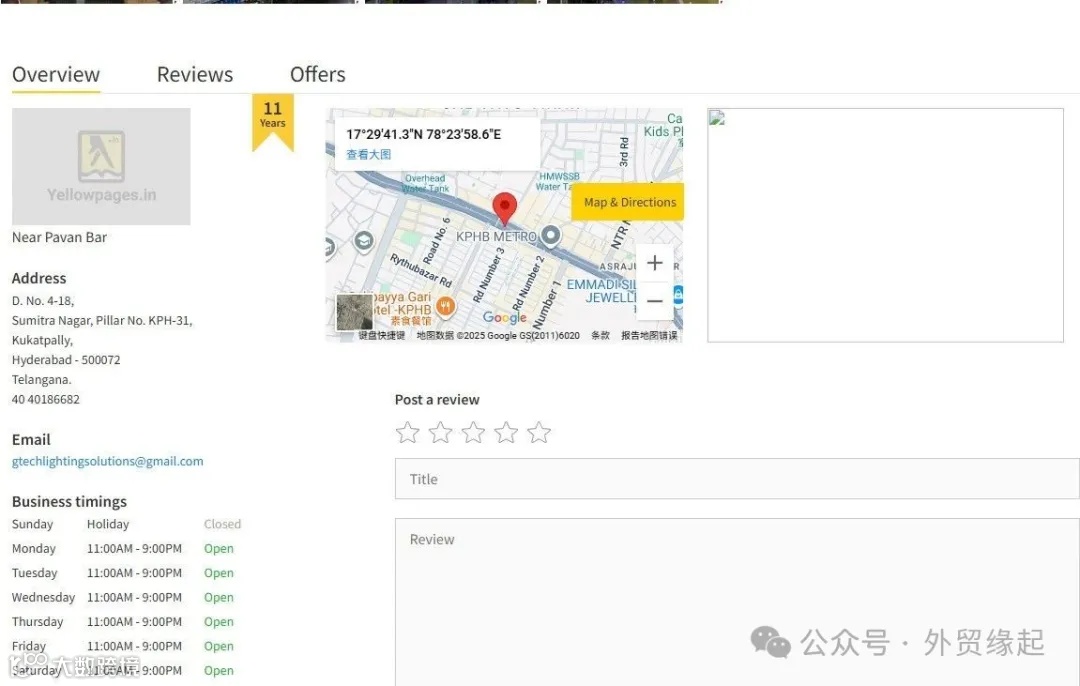Screen dimensions: 1080x686
Task: Click the Map & Directions button
Action: tap(629, 202)
